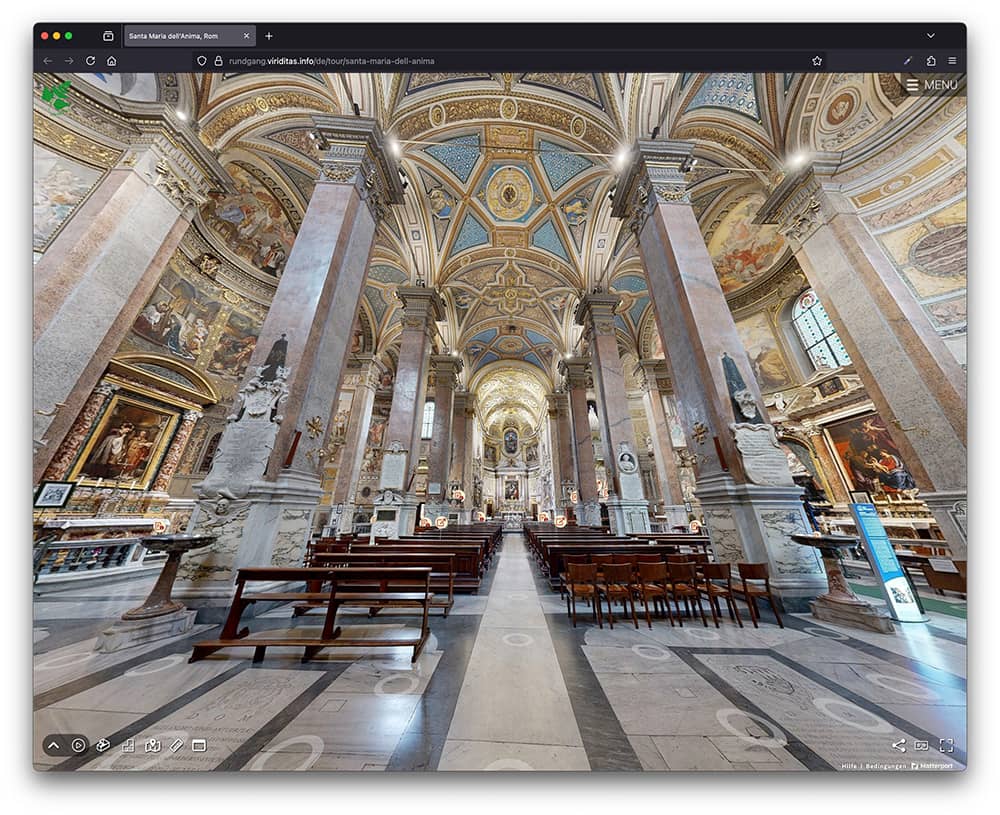This screenshot has height=815, width=1000.
Task: Go back to the previous page
Action: coord(48,61)
